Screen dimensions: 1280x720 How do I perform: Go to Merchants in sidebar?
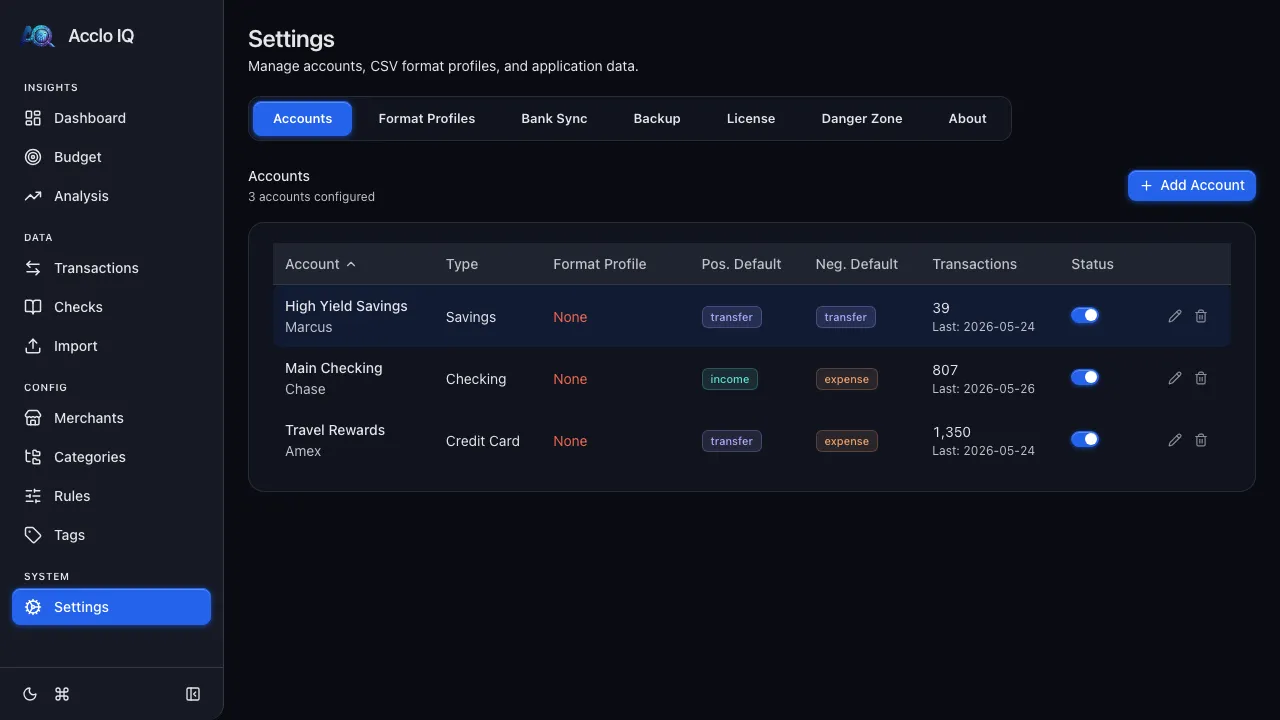111,418
